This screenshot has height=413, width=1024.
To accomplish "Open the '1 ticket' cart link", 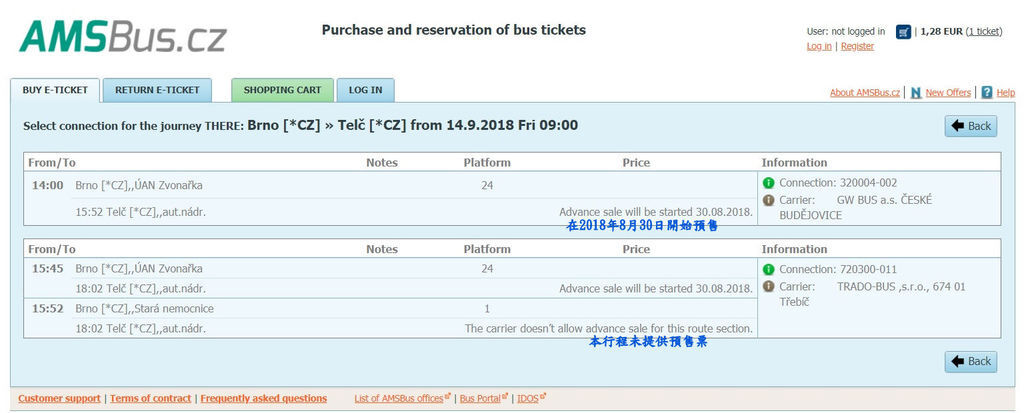I will (x=983, y=31).
